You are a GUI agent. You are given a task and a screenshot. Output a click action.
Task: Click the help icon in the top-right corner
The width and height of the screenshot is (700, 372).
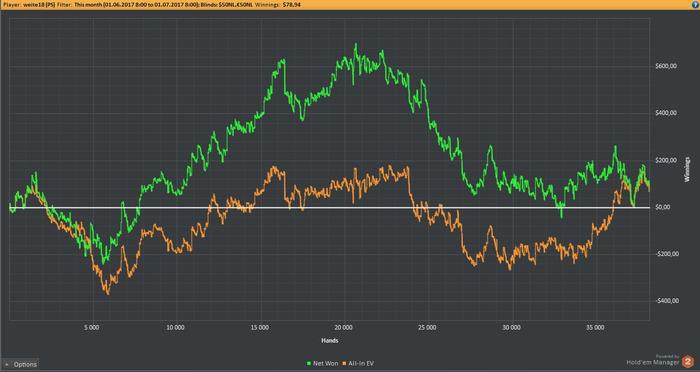pos(695,4)
